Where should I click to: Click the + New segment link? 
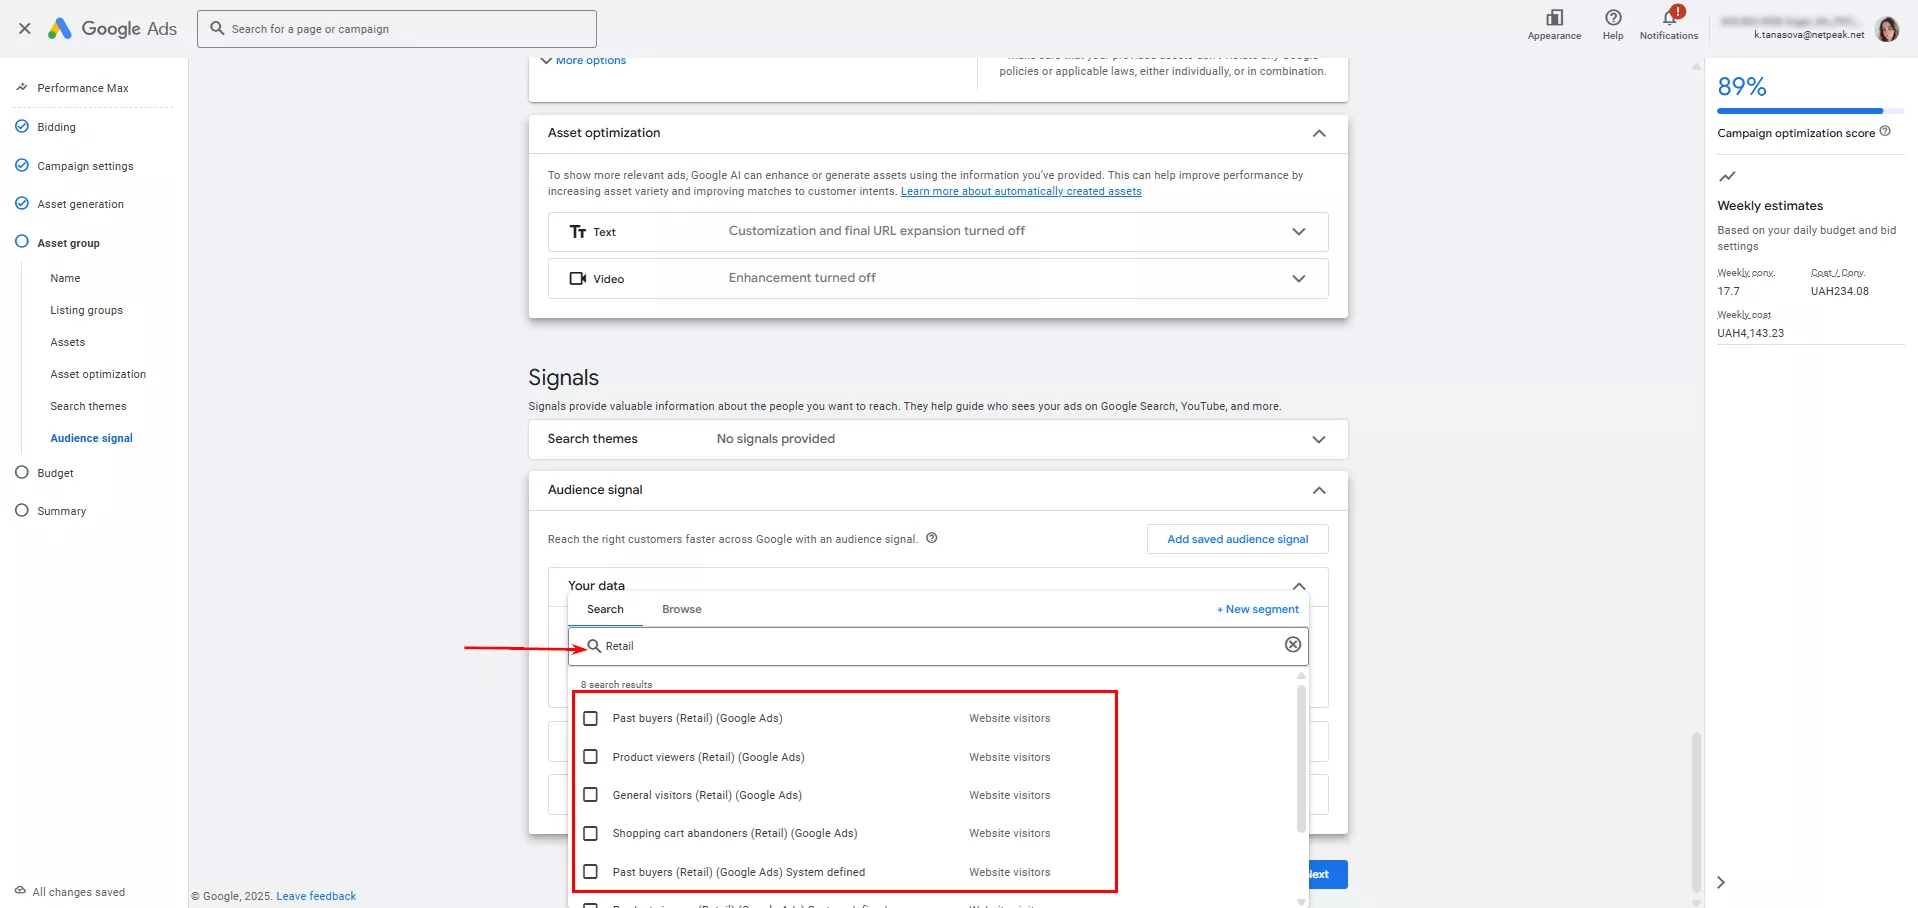[1258, 609]
